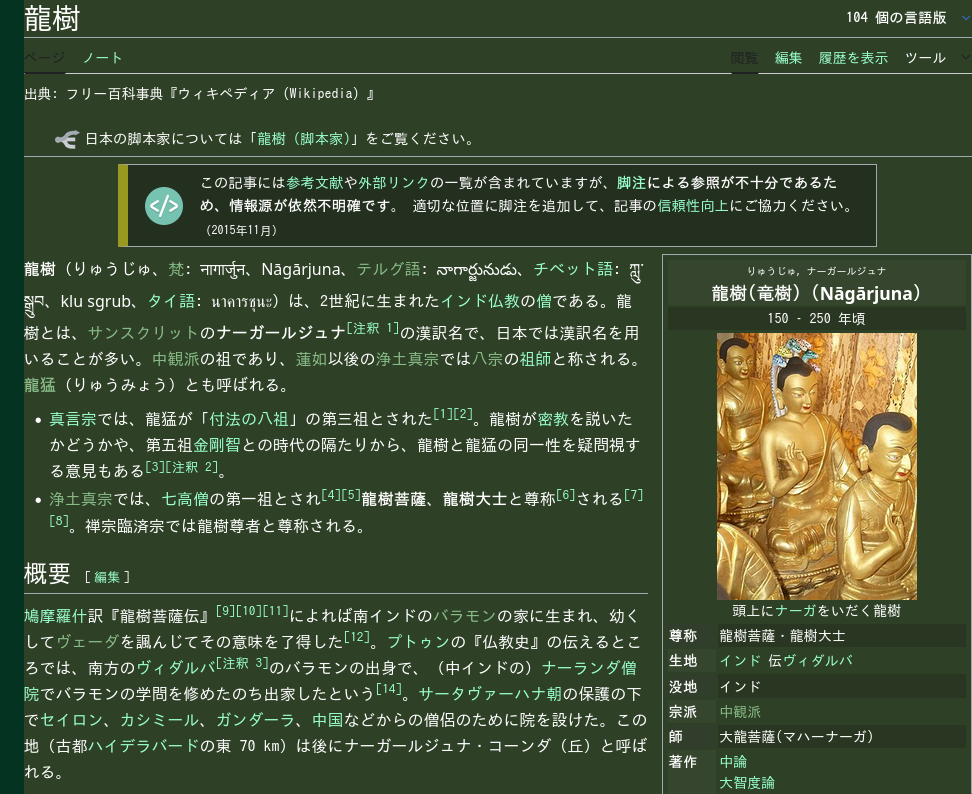
Task: Open the 中論 link in infobox
Action: [x=733, y=762]
